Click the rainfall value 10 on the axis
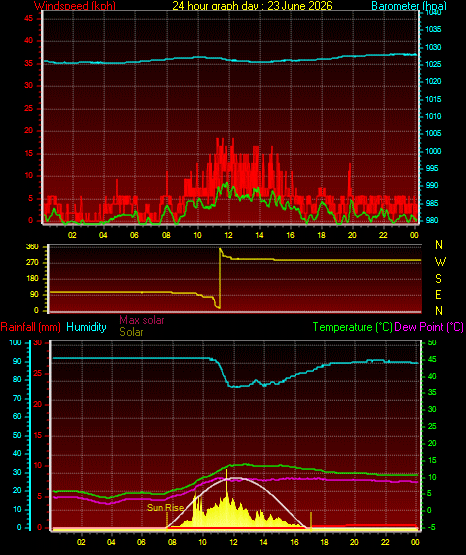This screenshot has width=466, height=555. (38, 465)
